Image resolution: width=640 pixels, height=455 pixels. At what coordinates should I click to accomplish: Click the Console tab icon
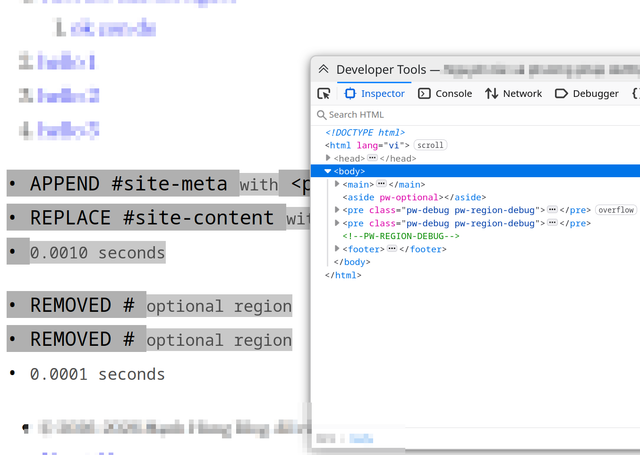tap(424, 94)
